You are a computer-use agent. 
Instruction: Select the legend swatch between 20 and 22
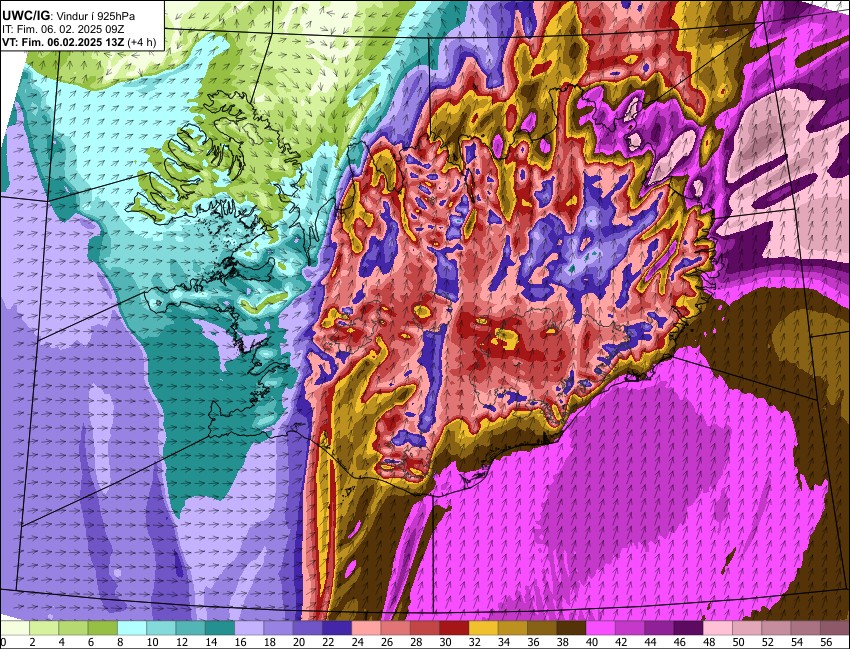[308, 628]
